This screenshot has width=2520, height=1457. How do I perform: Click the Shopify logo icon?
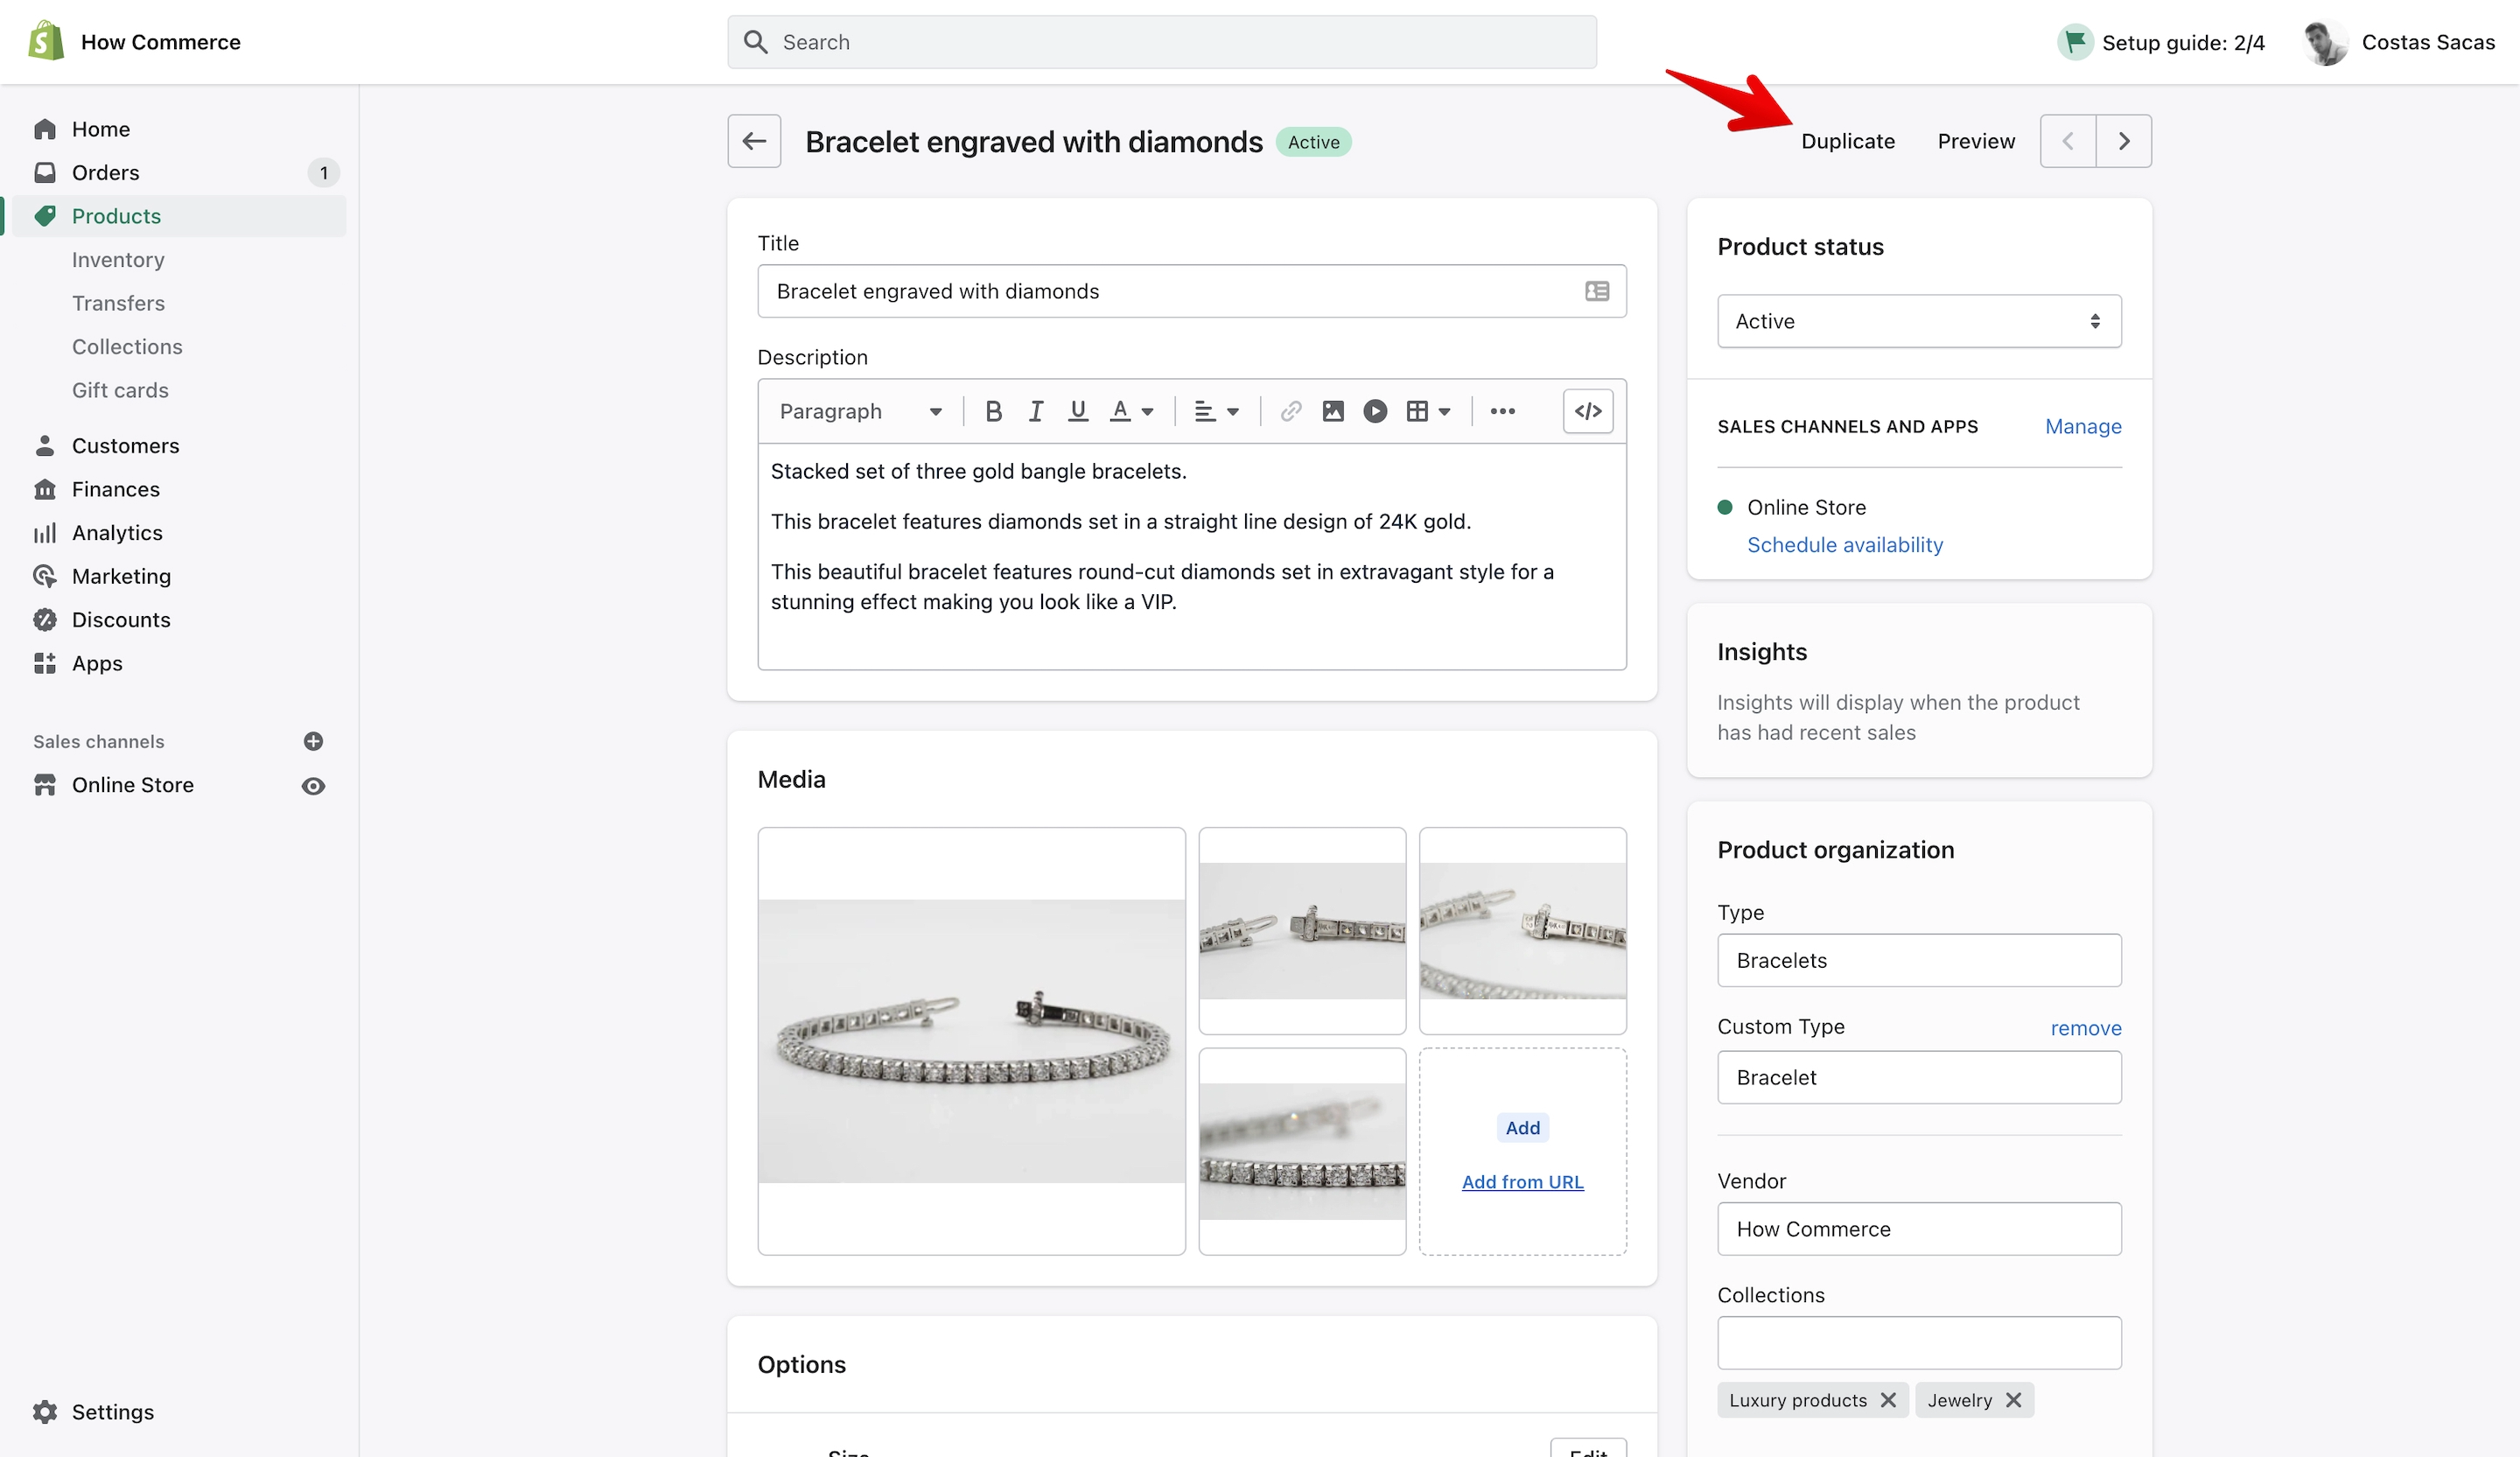pyautogui.click(x=46, y=41)
